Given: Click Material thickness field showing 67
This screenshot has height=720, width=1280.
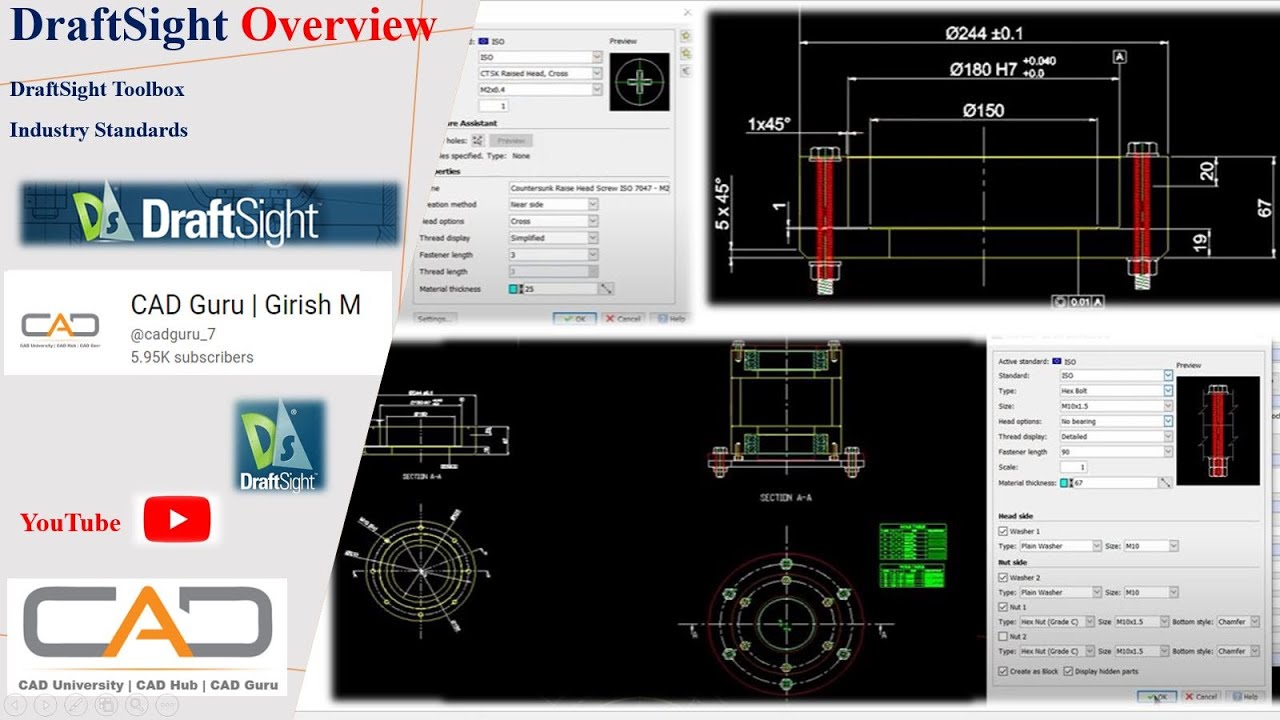Looking at the screenshot, I should pos(1113,483).
